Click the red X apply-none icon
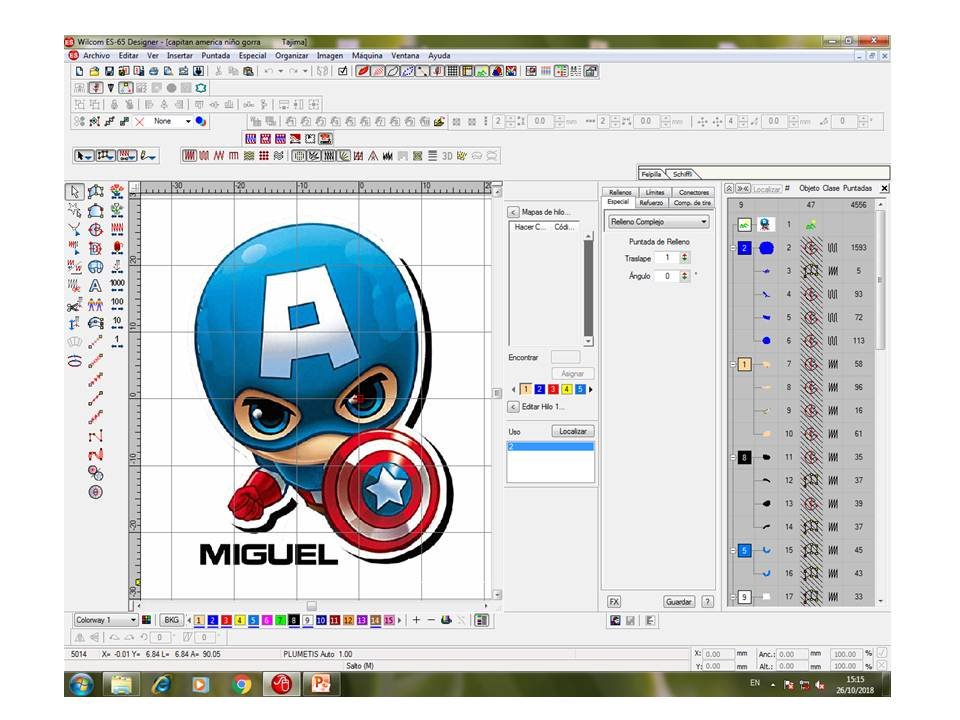The image size is (960, 720). [140, 122]
